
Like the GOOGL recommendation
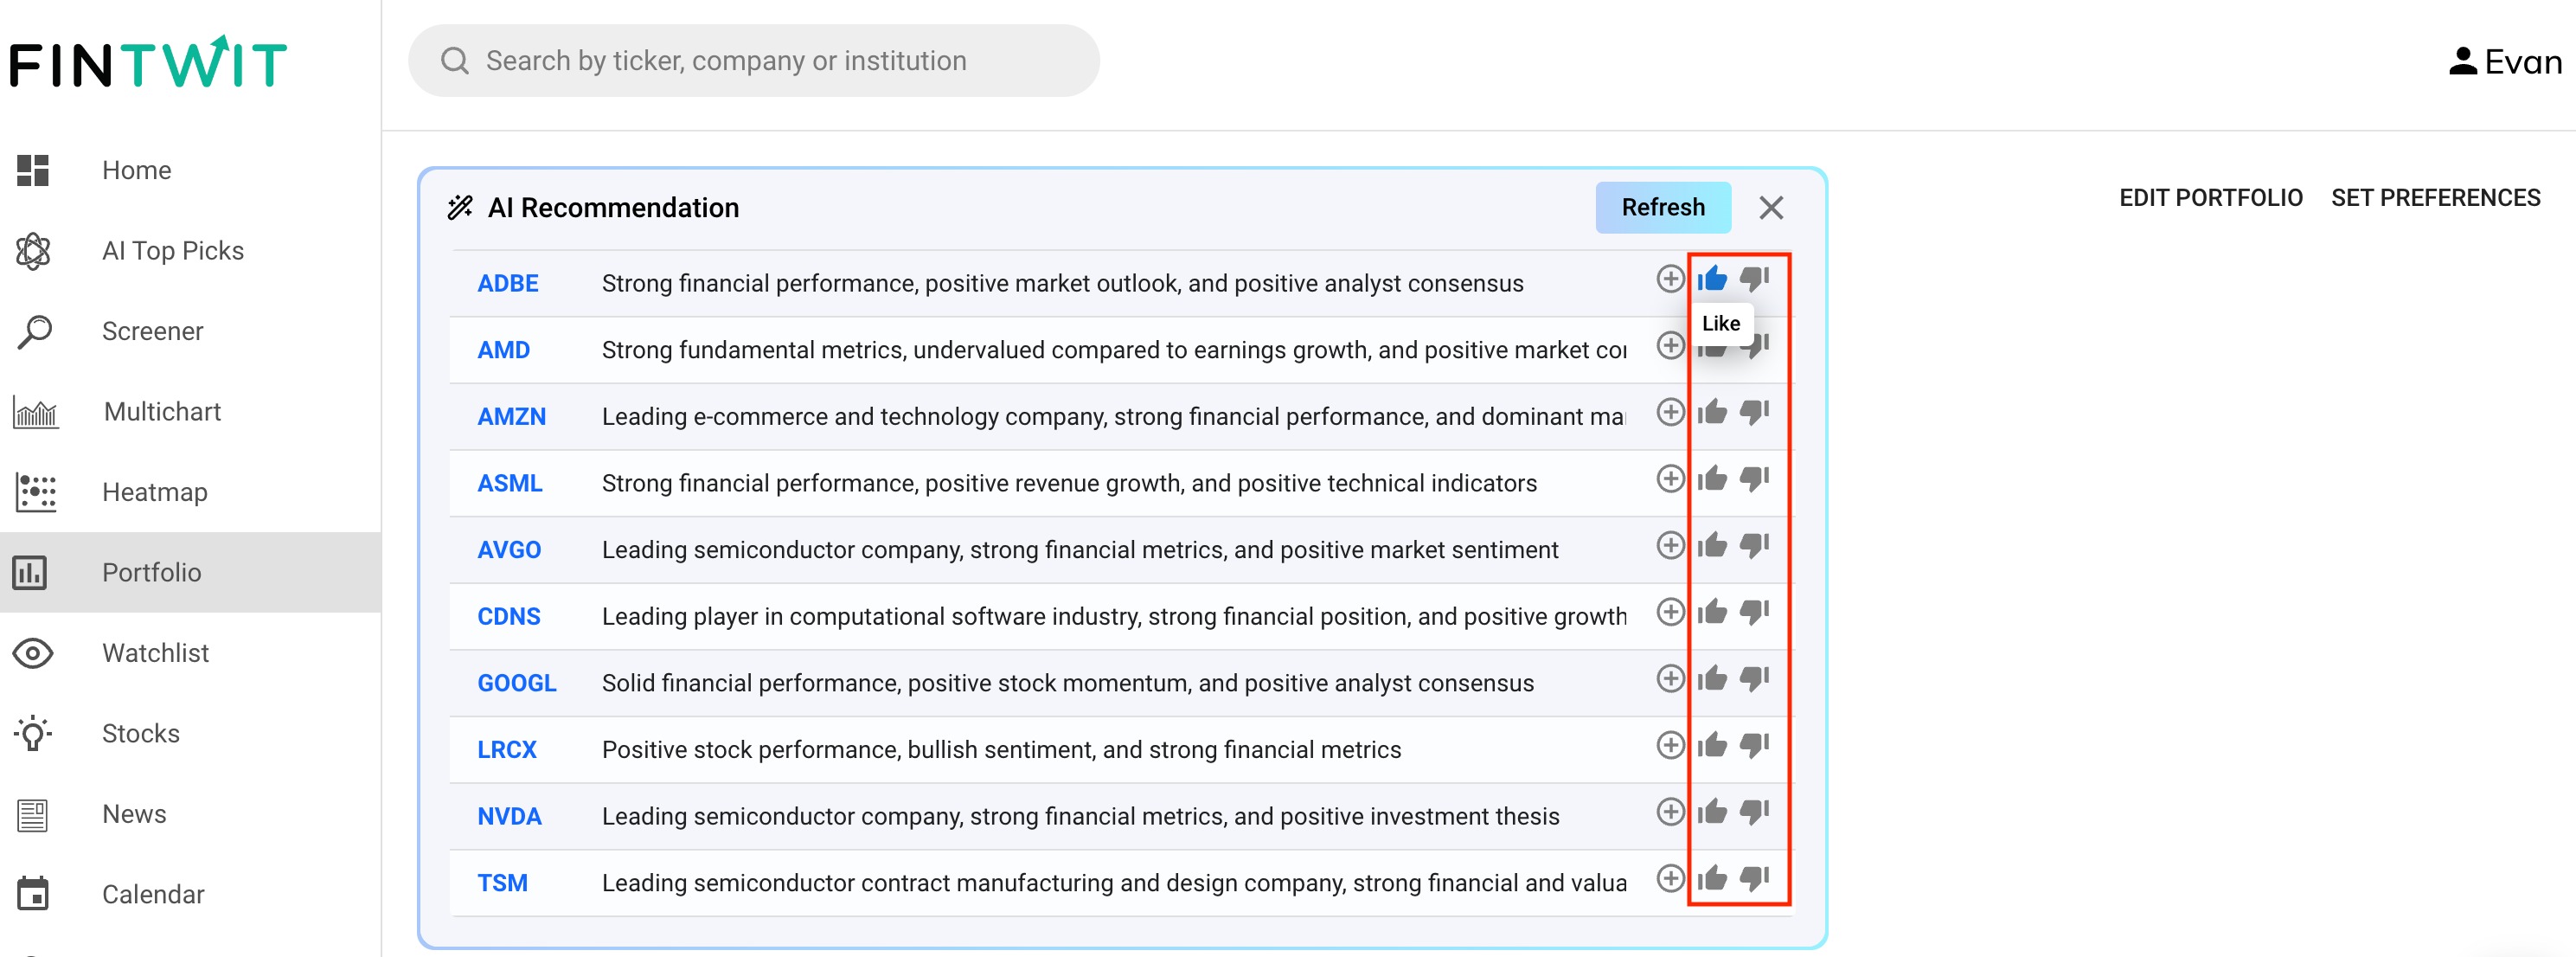point(1712,679)
